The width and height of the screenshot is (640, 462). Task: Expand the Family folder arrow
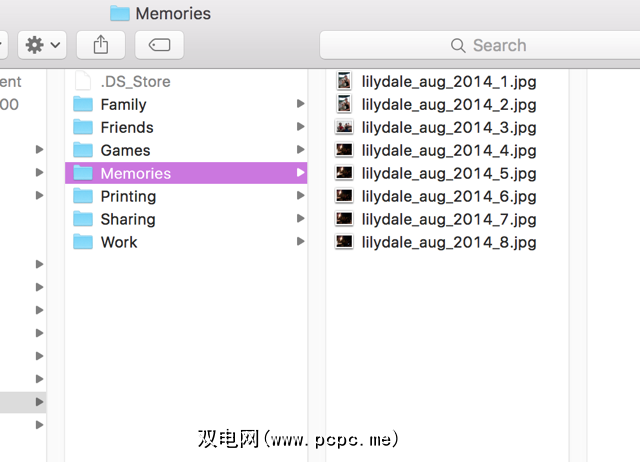click(x=300, y=104)
